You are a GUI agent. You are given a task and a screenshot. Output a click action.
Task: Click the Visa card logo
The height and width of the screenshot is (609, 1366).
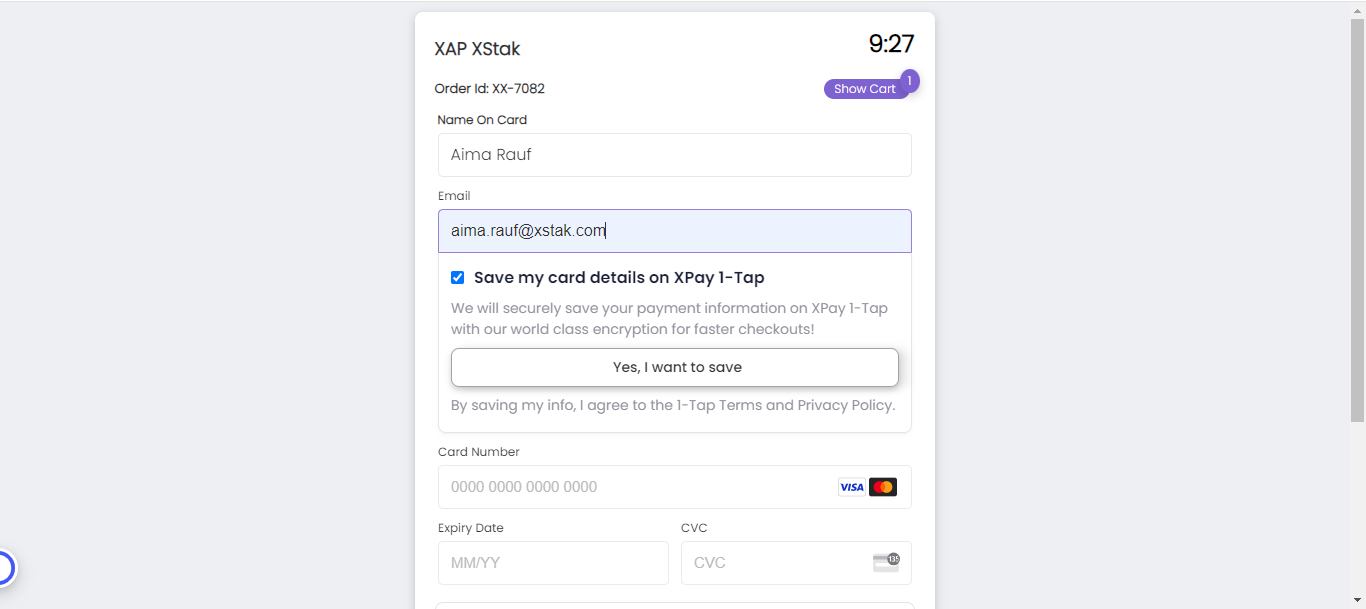pos(851,487)
